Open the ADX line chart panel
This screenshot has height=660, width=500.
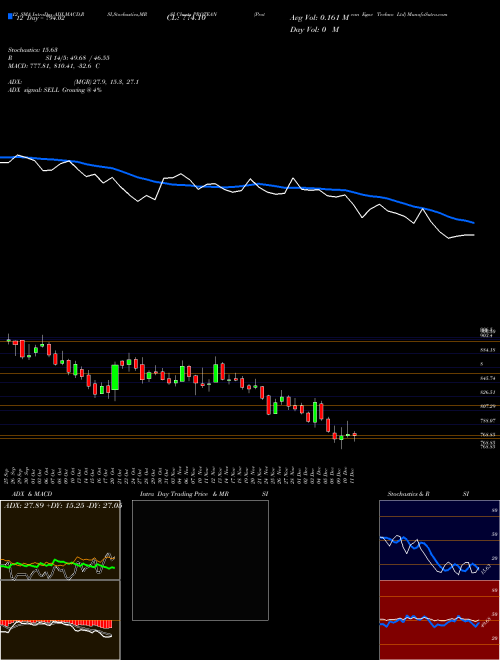coord(60,540)
